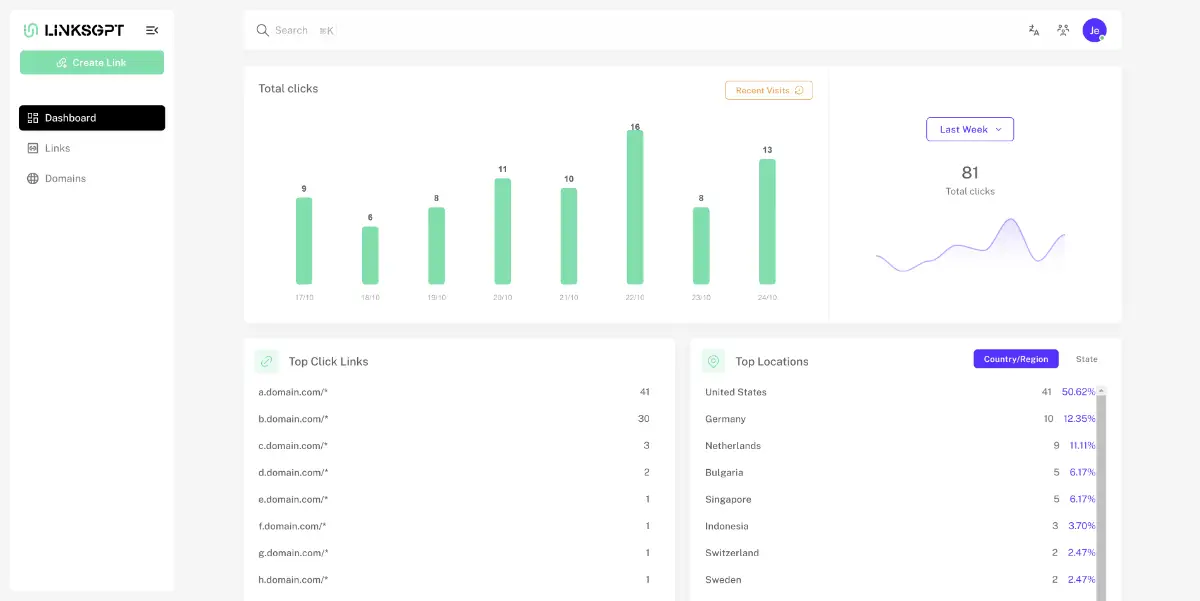Viewport: 1200px width, 601px height.
Task: Click the link icon beside Top Click Links
Action: 266,361
